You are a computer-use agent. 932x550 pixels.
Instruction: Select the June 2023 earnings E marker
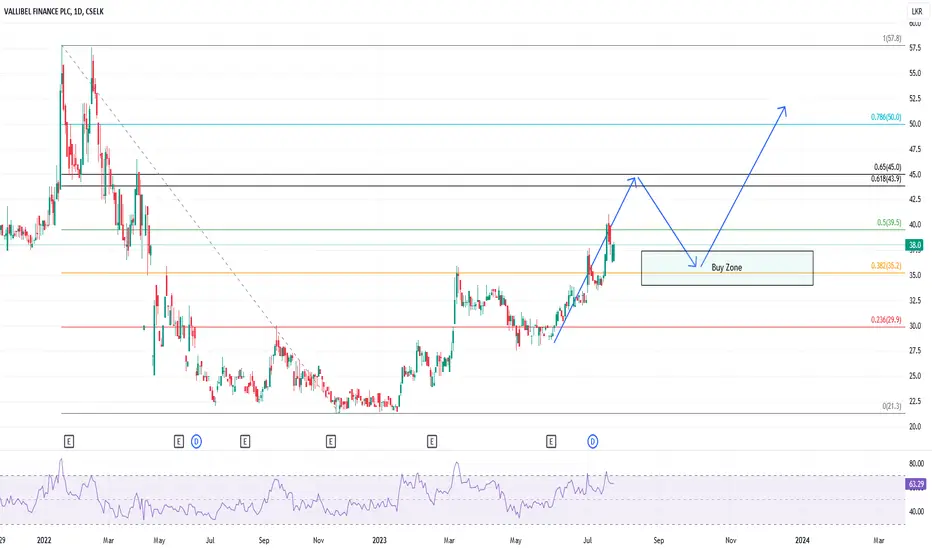(551, 441)
